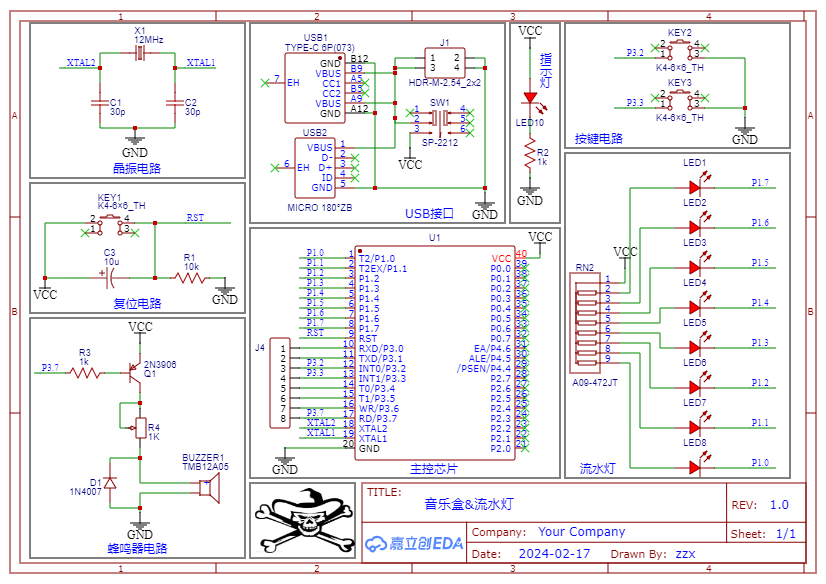The width and height of the screenshot is (826, 584).
Task: Select polarized capacitor C3 10u
Action: (x=110, y=278)
